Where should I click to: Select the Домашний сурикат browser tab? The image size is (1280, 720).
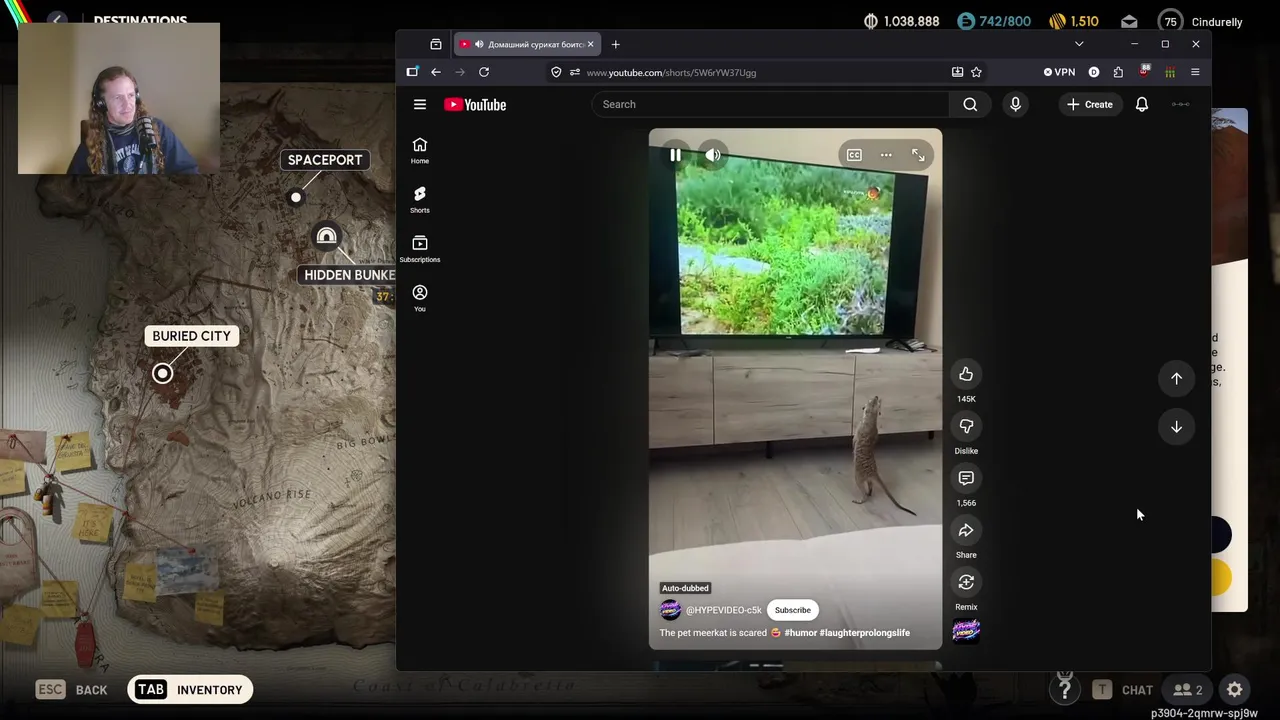[x=528, y=44]
